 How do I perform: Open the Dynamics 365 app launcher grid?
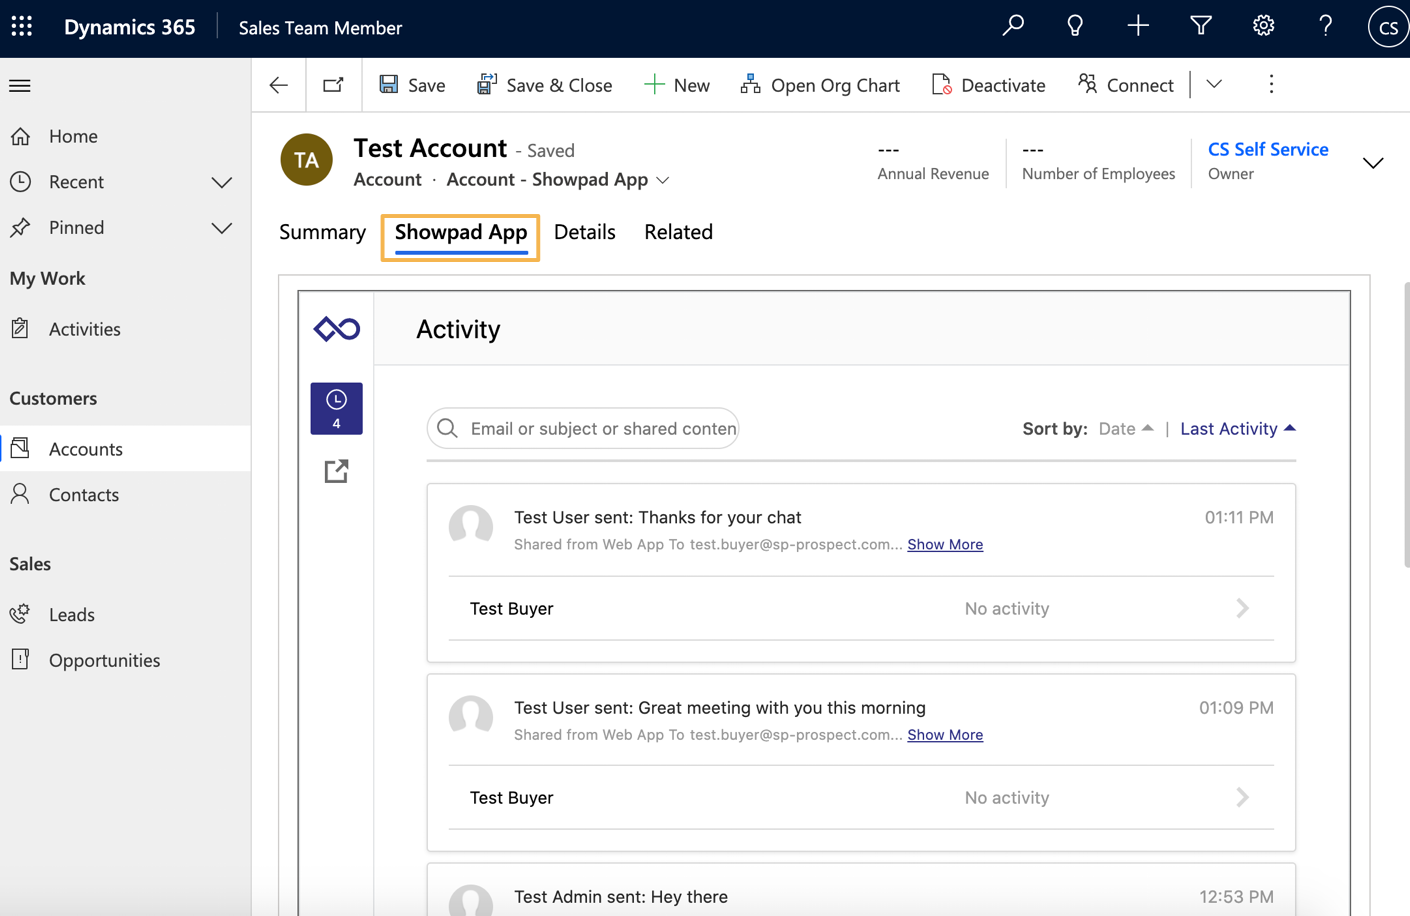pyautogui.click(x=21, y=27)
